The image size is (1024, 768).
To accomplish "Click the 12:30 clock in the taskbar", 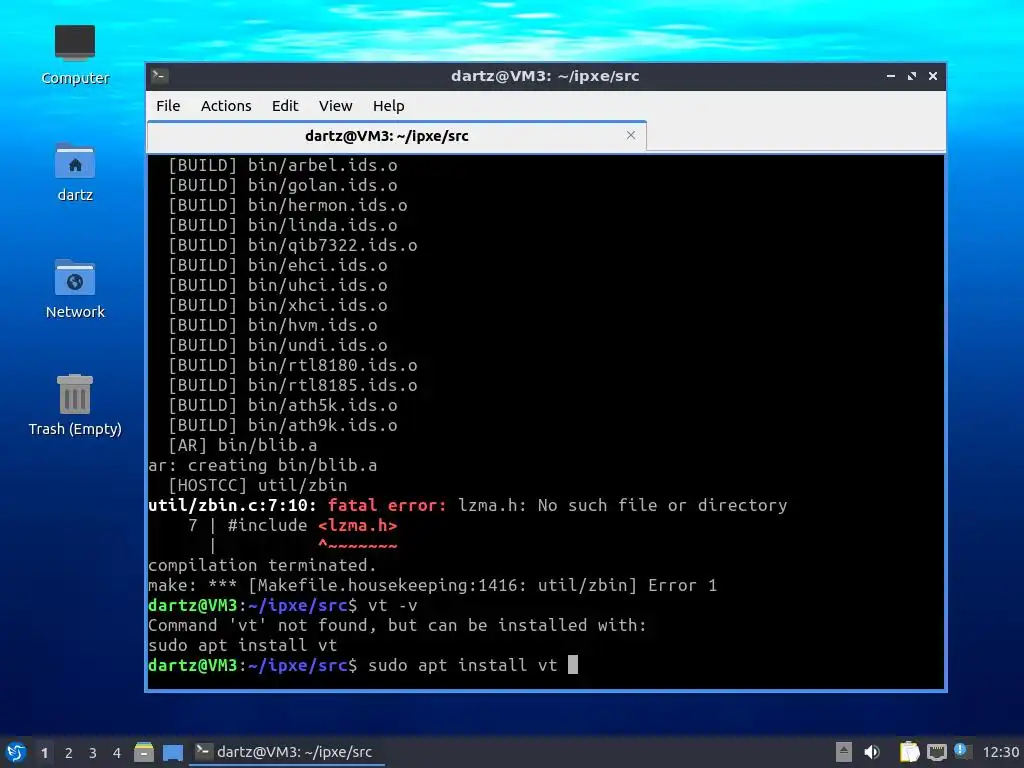I will [x=1000, y=752].
